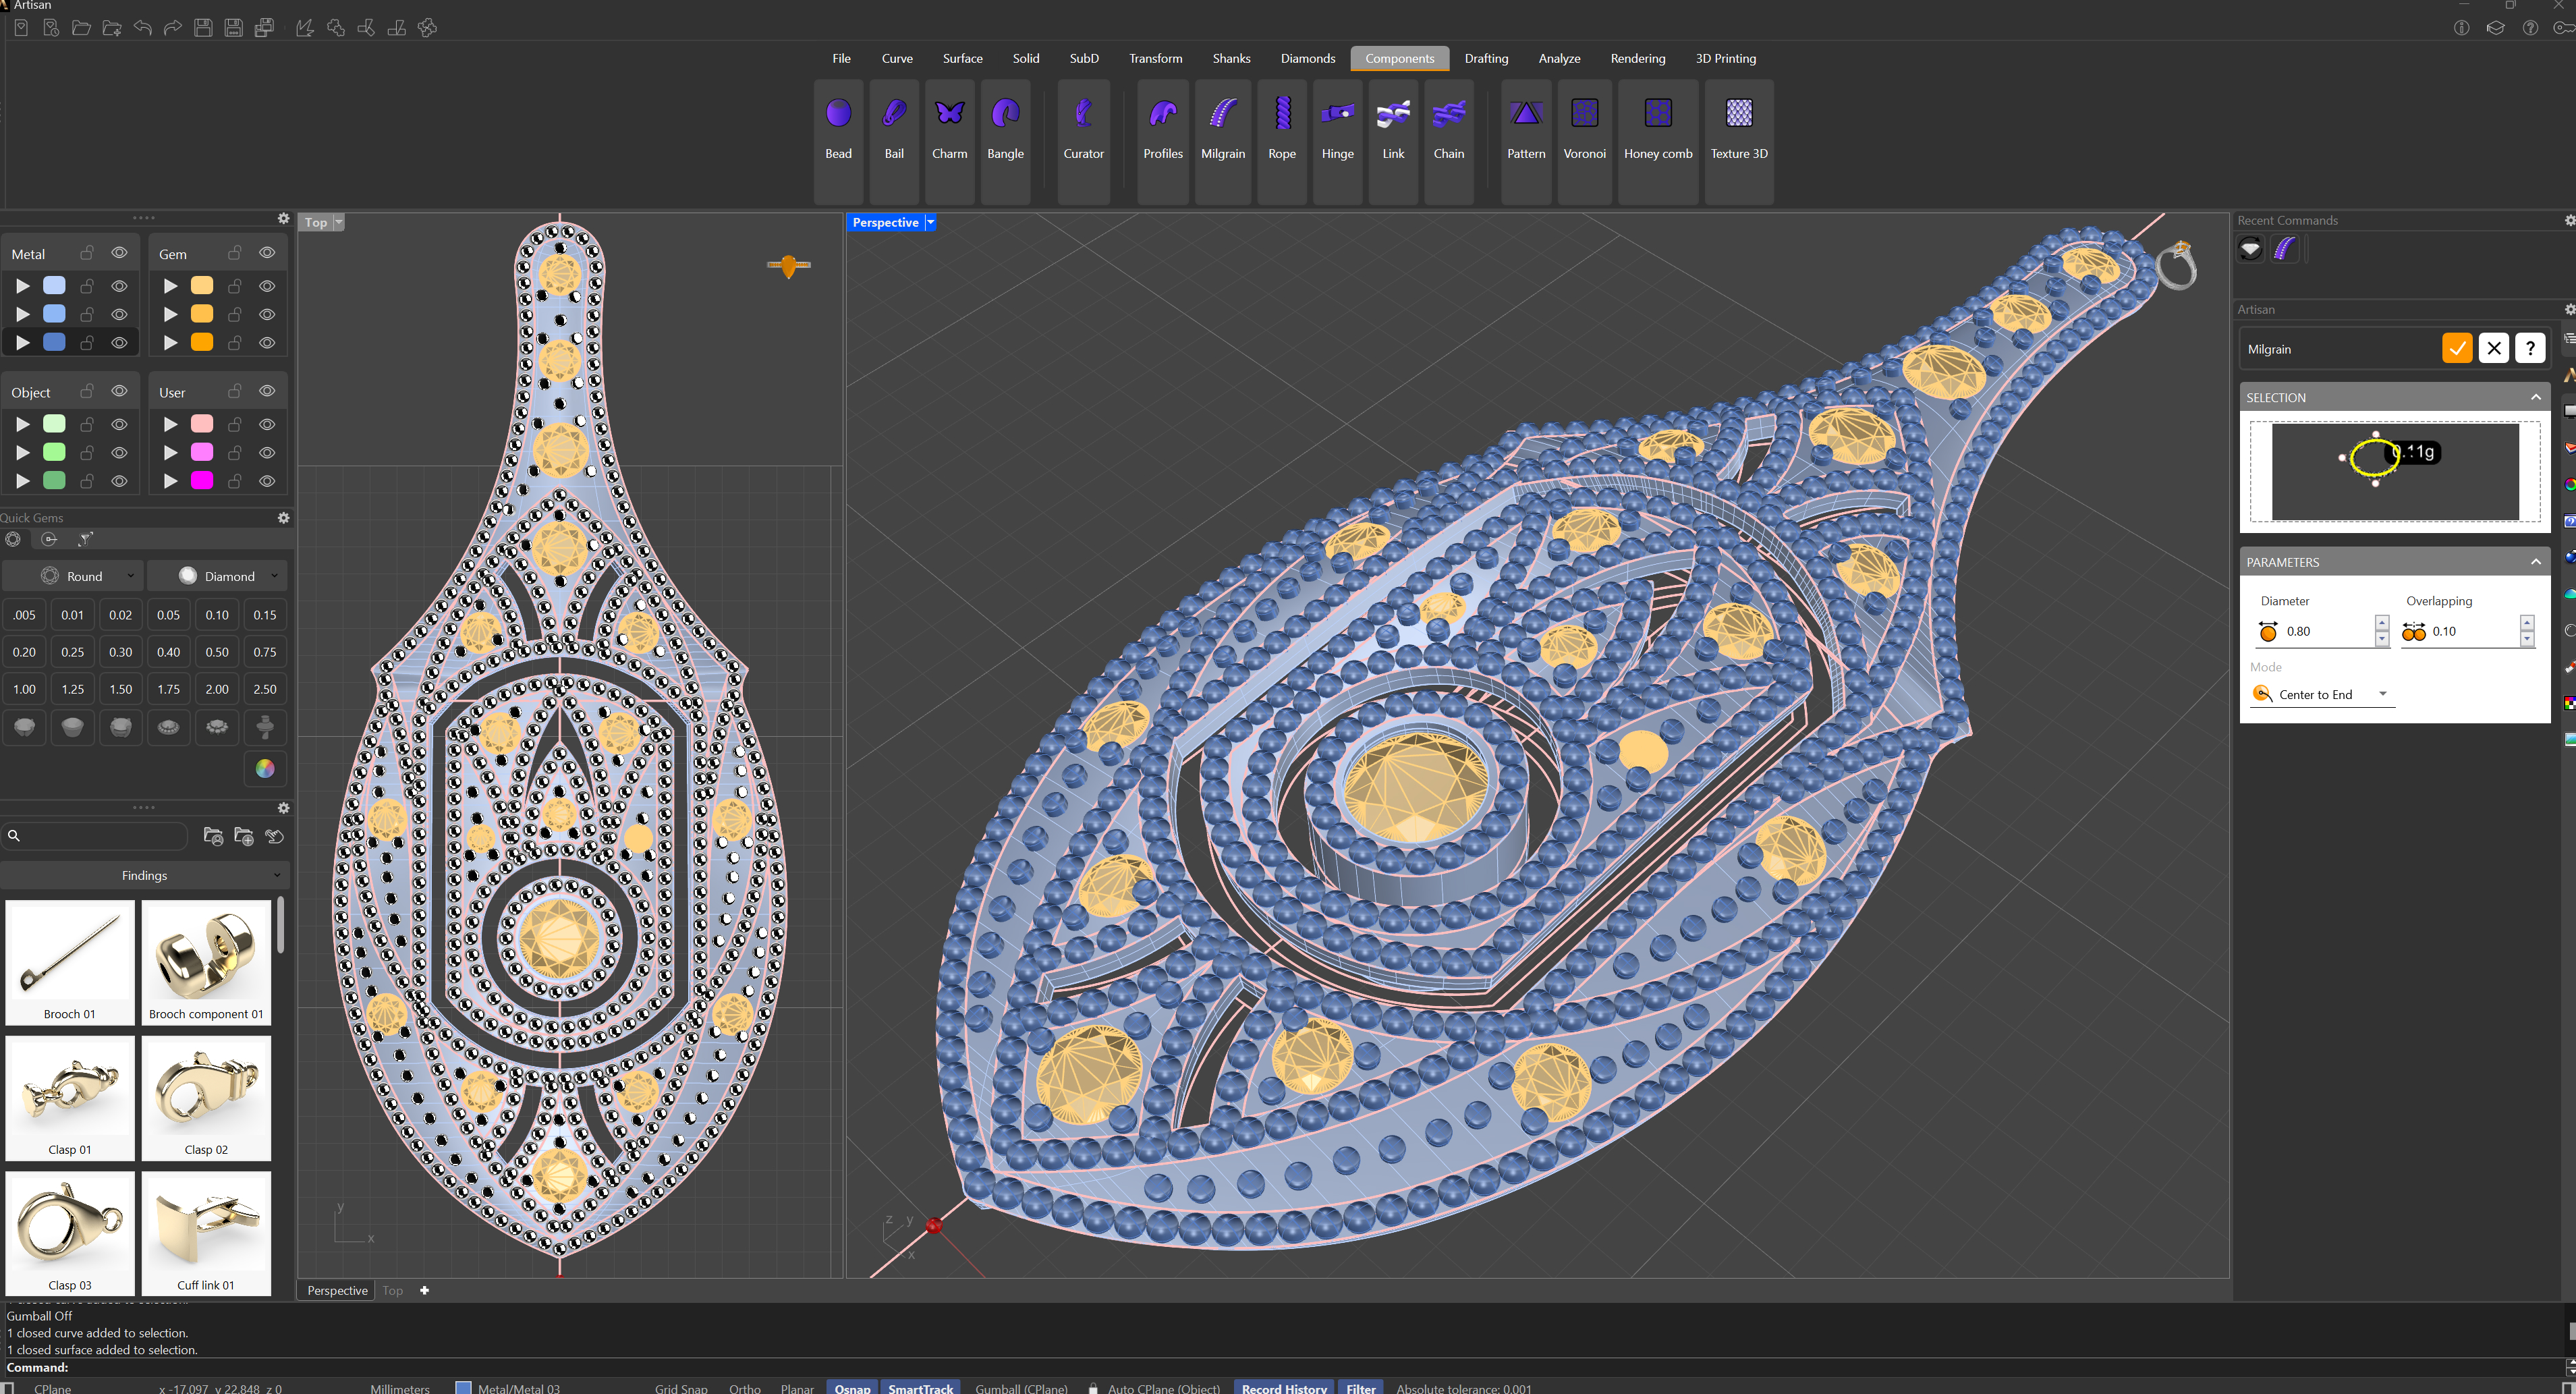Select the magenta User color swatch
Viewport: 2576px width, 1394px height.
[202, 480]
